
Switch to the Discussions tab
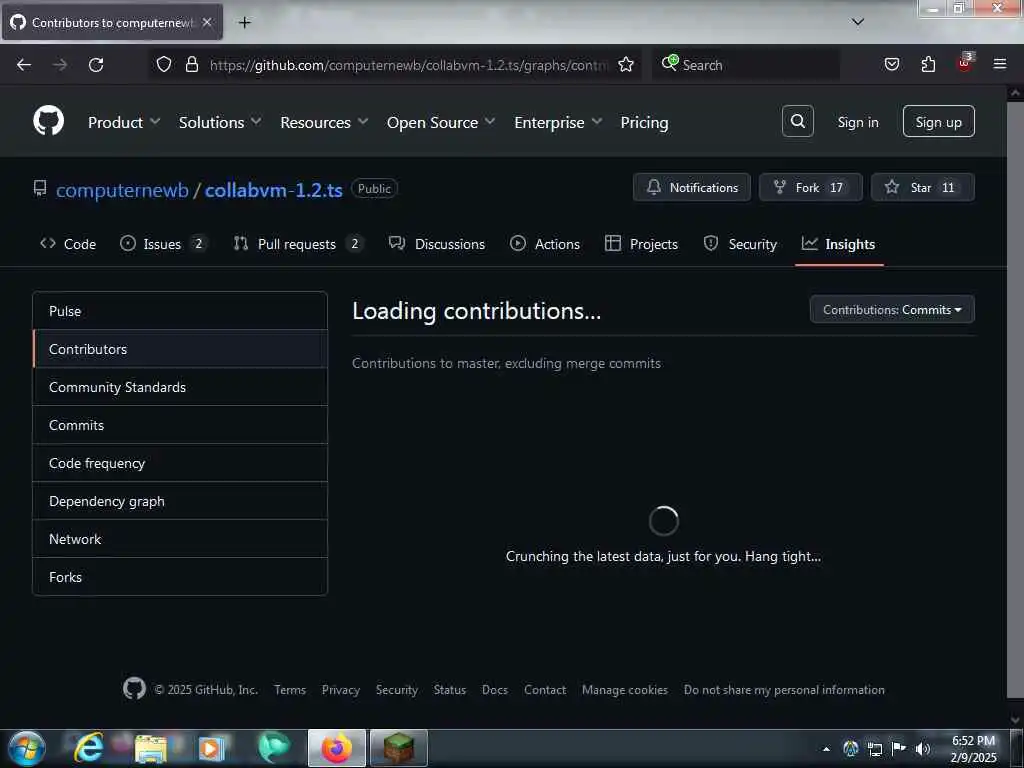click(437, 244)
